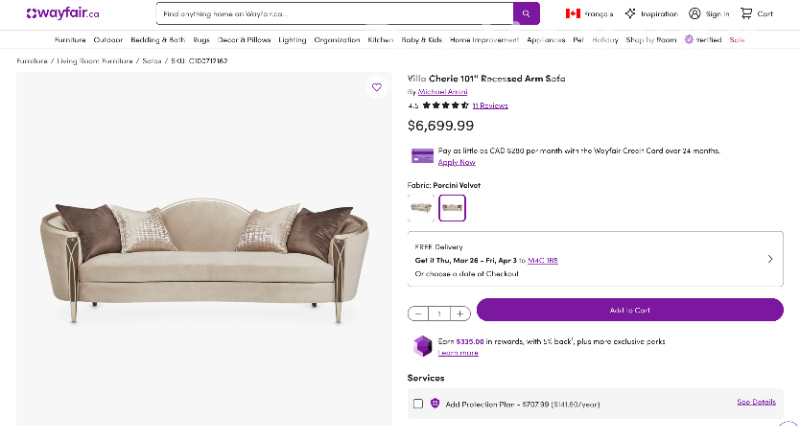The height and width of the screenshot is (426, 800).
Task: Click the search input field
Action: click(335, 14)
